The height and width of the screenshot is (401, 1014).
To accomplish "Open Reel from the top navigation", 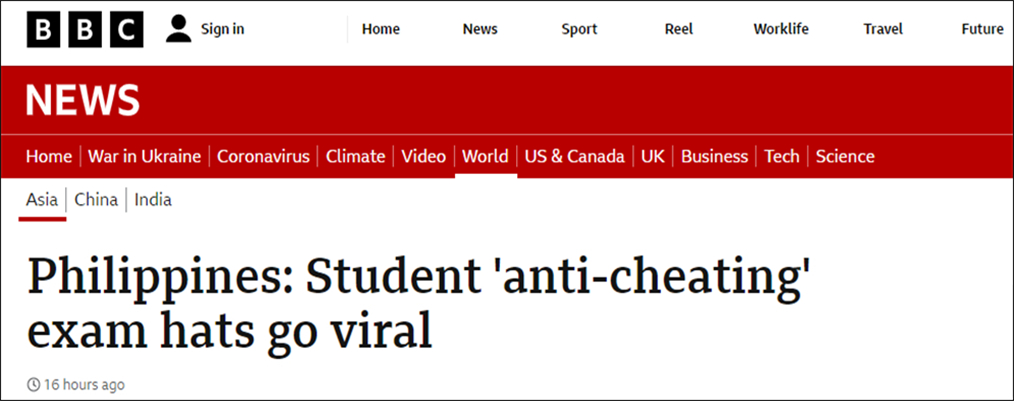I will point(678,29).
